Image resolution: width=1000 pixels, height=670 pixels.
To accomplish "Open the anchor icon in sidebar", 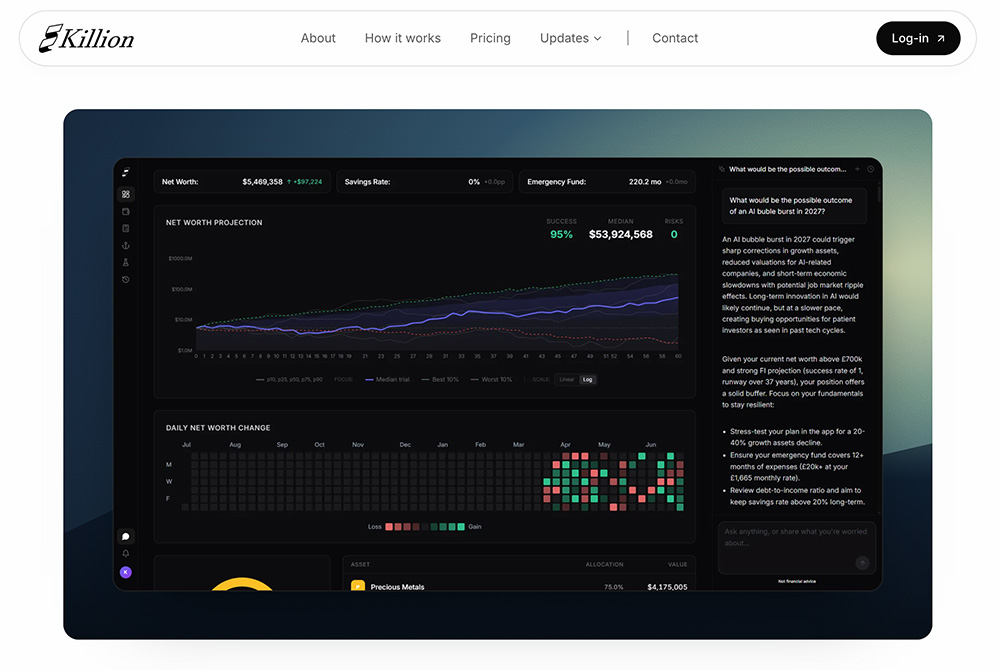I will (x=126, y=245).
